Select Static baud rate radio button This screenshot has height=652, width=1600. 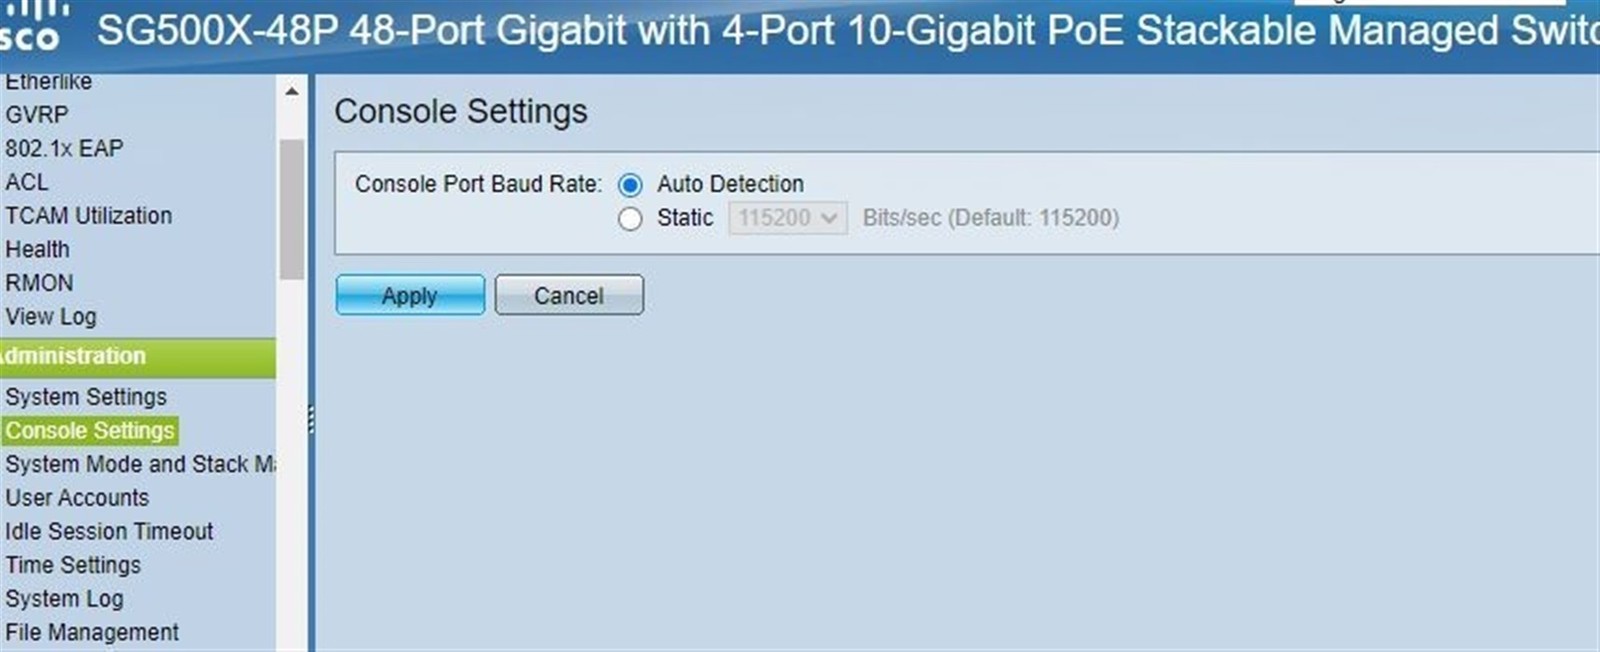[630, 219]
